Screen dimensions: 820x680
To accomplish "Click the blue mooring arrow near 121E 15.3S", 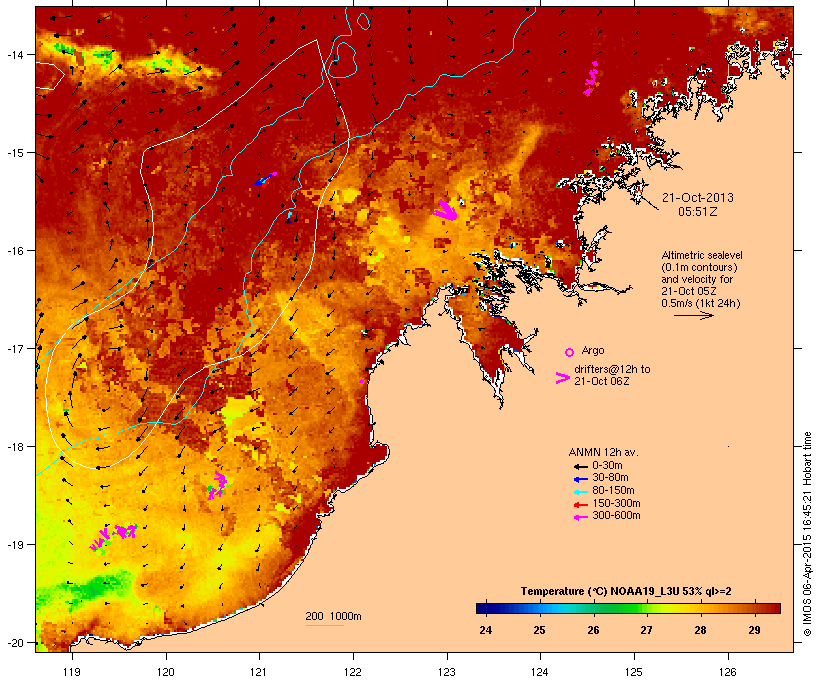I will tap(264, 179).
